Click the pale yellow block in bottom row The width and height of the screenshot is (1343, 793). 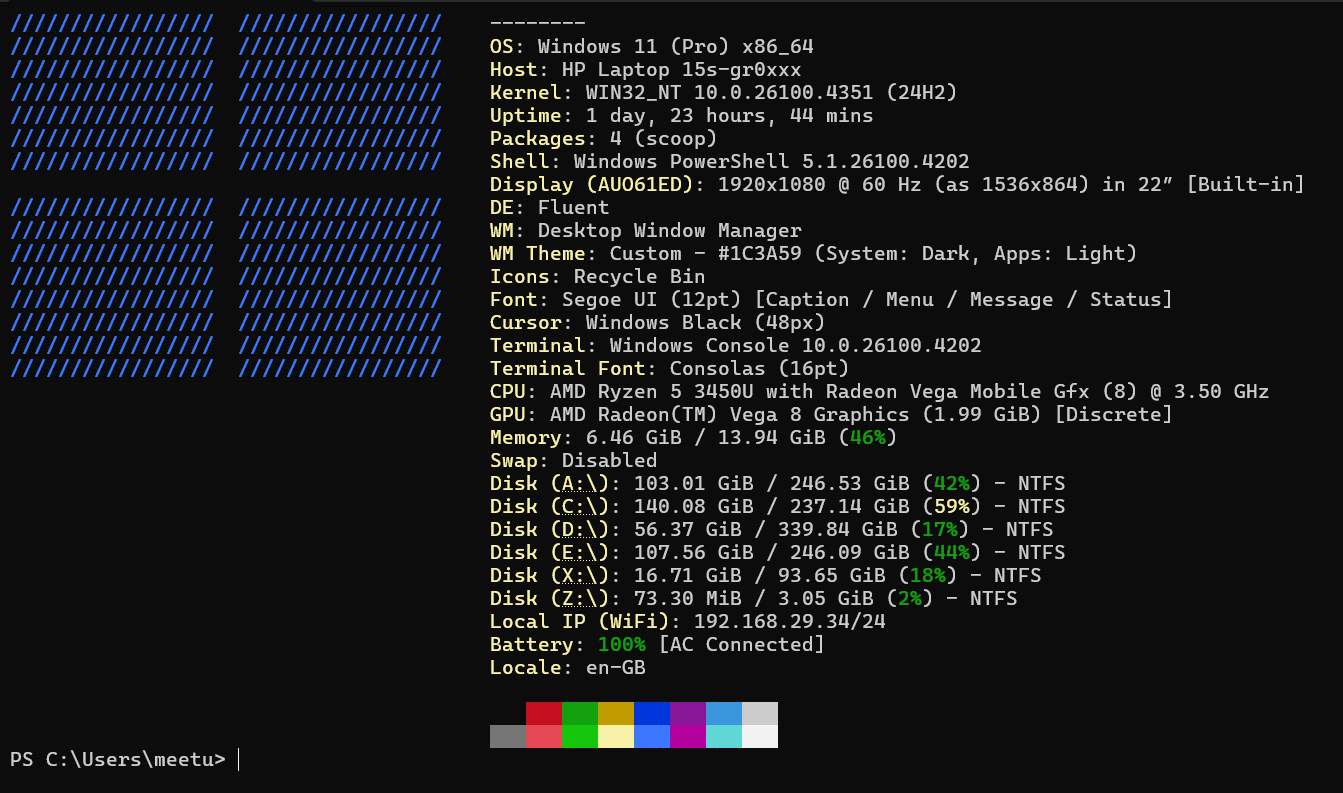(616, 736)
